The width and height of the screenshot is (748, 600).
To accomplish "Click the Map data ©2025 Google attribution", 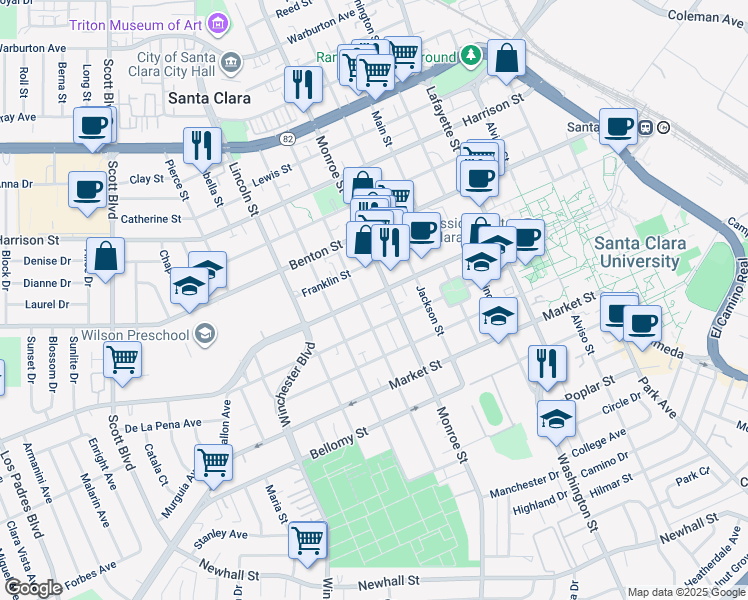I will coord(686,592).
